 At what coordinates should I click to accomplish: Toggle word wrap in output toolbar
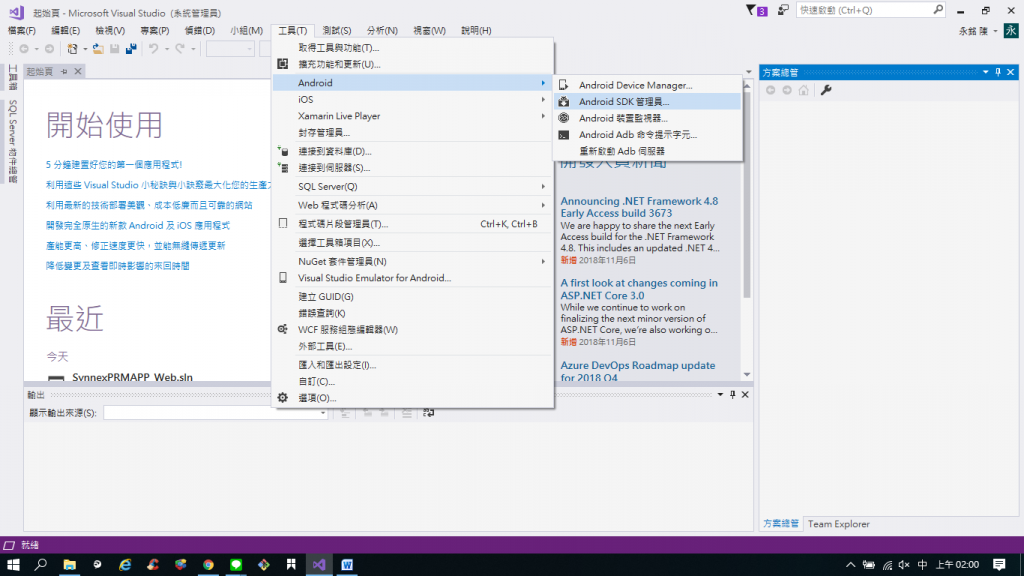428,413
